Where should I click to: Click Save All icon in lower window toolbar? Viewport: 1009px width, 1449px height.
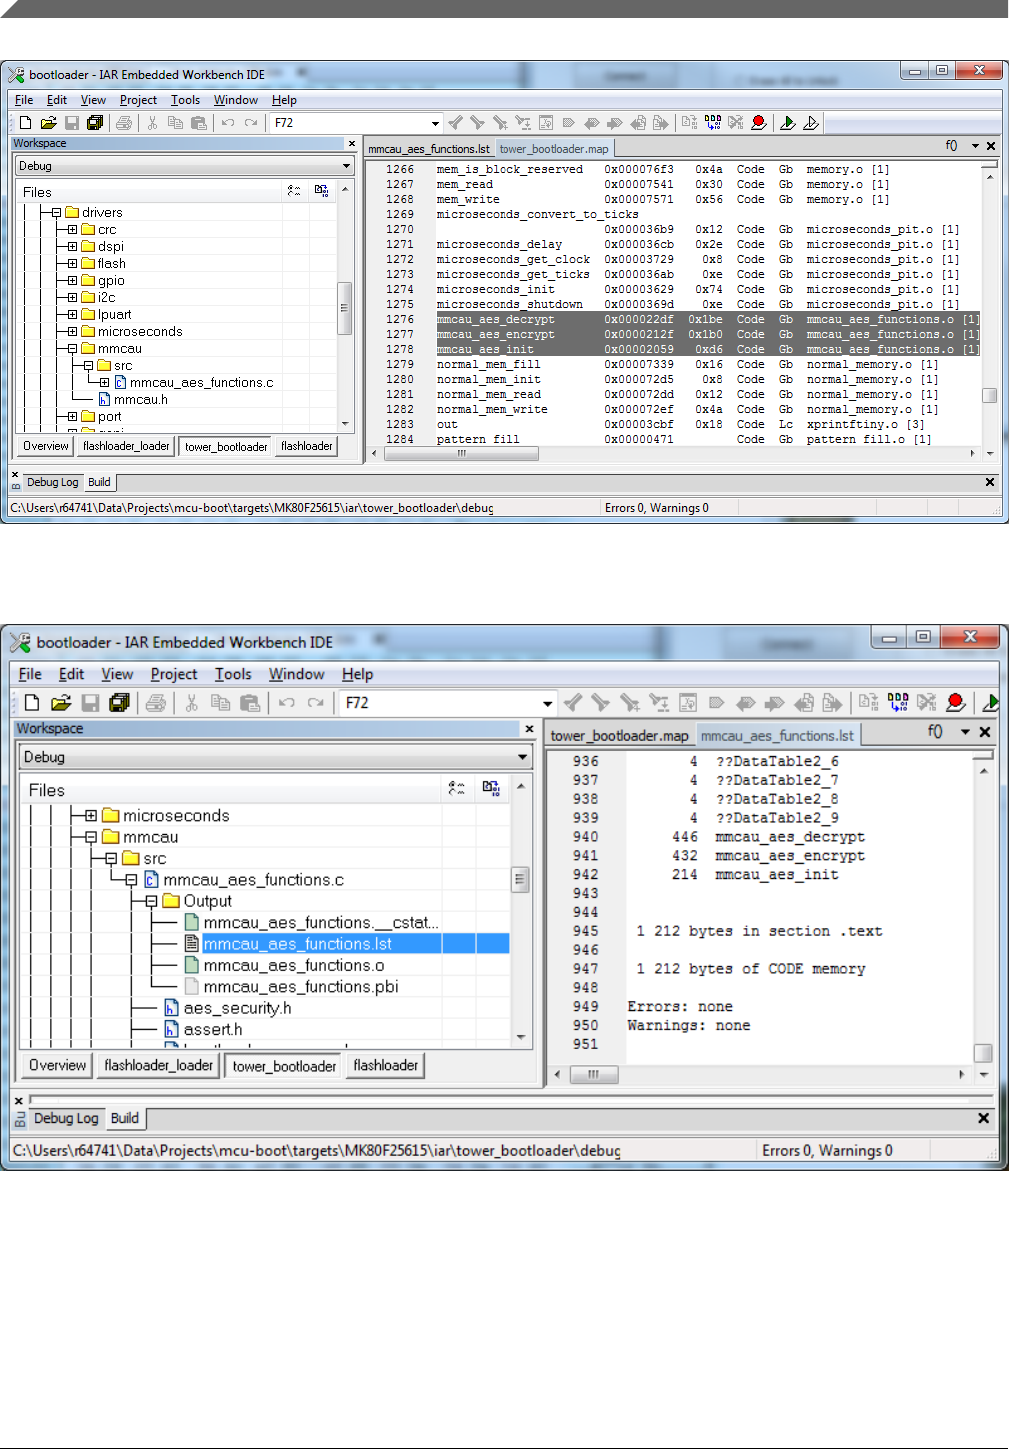(x=120, y=703)
